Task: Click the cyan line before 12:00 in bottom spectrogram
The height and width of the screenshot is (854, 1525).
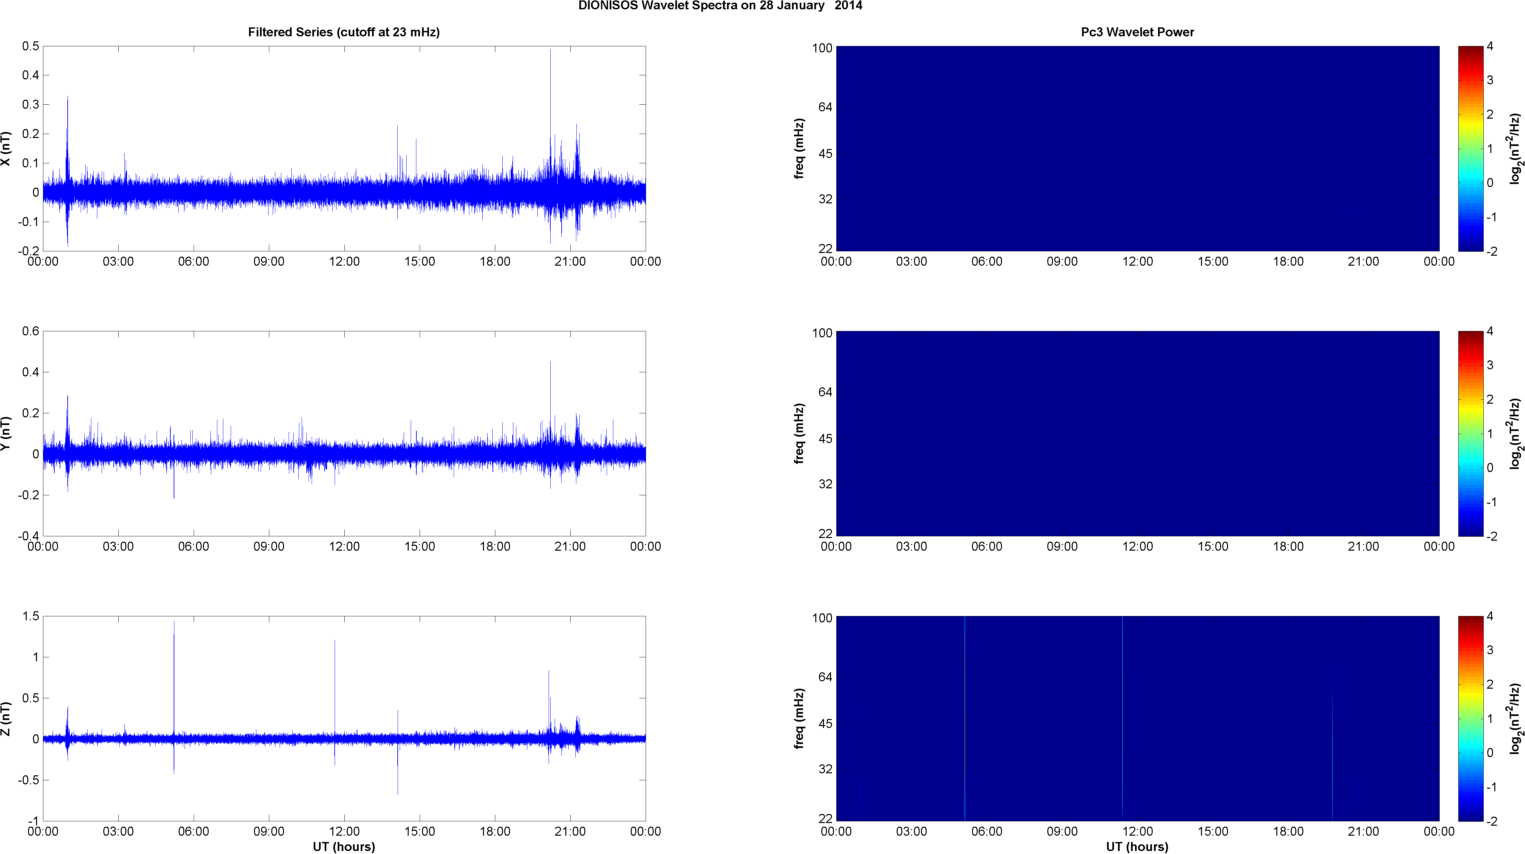Action: pos(1123,719)
